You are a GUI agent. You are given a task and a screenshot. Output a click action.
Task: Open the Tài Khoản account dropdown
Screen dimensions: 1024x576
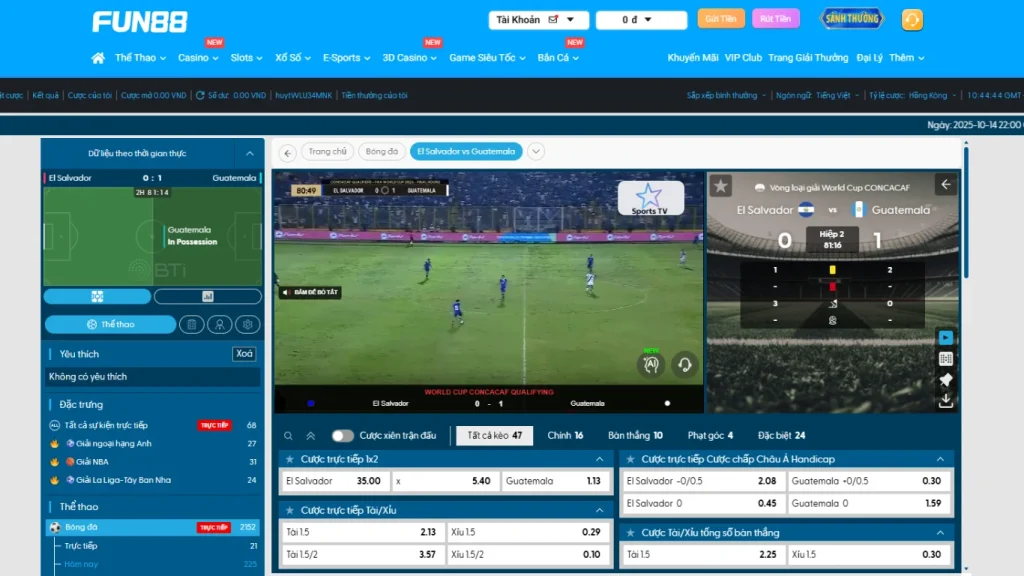pyautogui.click(x=539, y=20)
